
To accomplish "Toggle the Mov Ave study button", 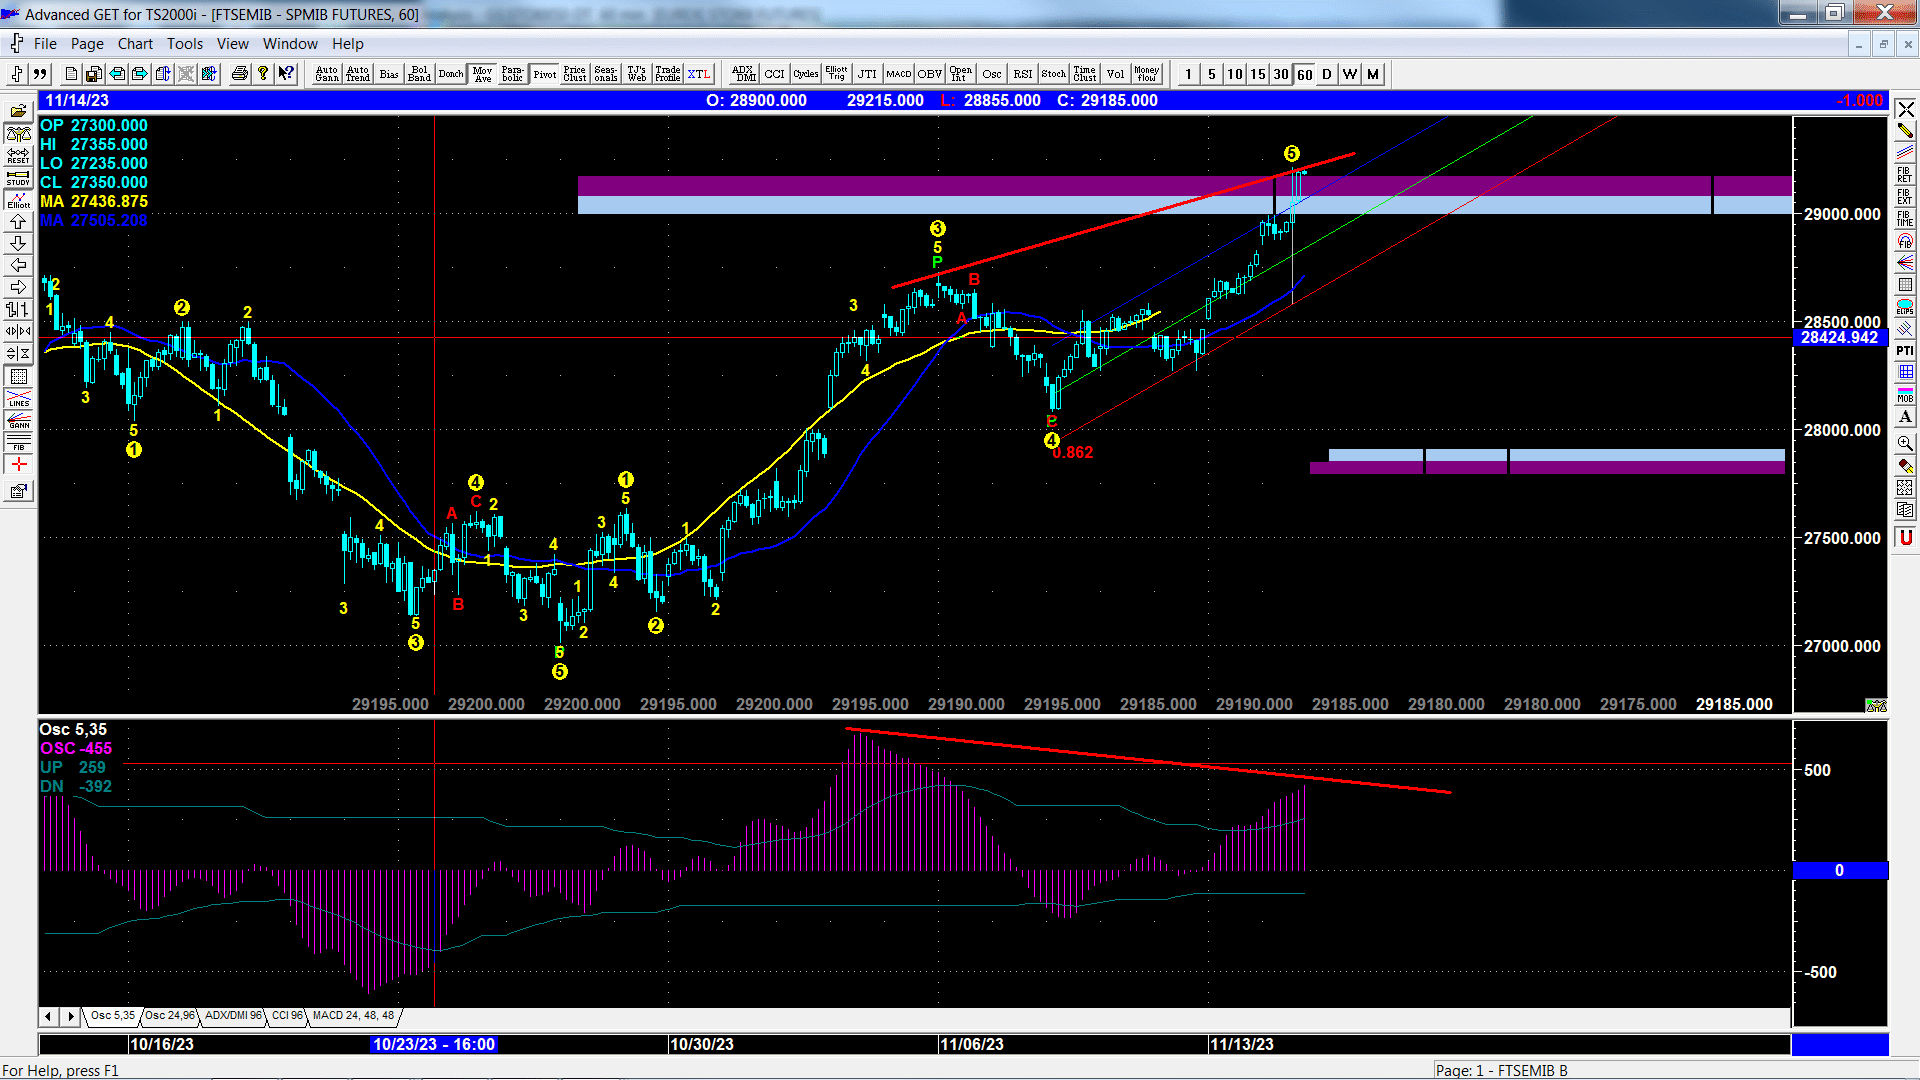I will pyautogui.click(x=483, y=74).
